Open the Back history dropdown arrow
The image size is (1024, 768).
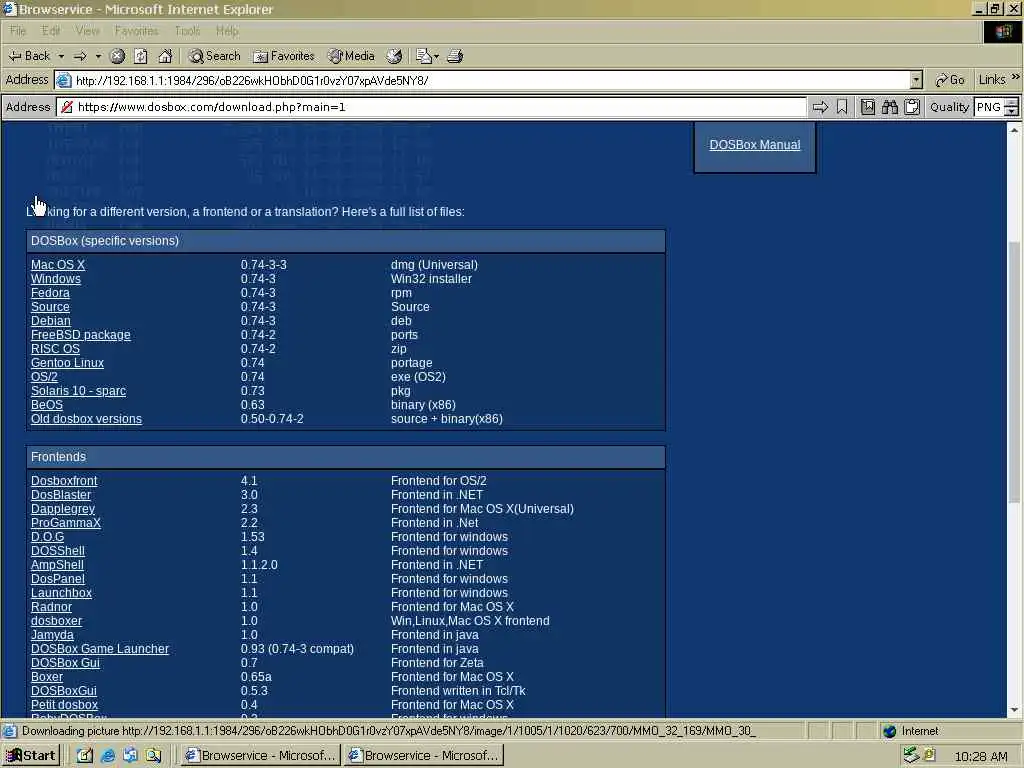click(61, 56)
